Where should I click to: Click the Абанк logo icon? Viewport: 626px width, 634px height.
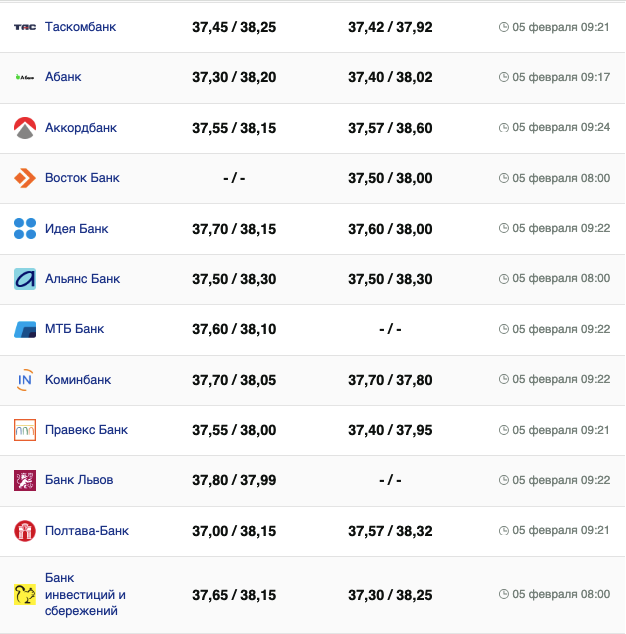point(25,77)
